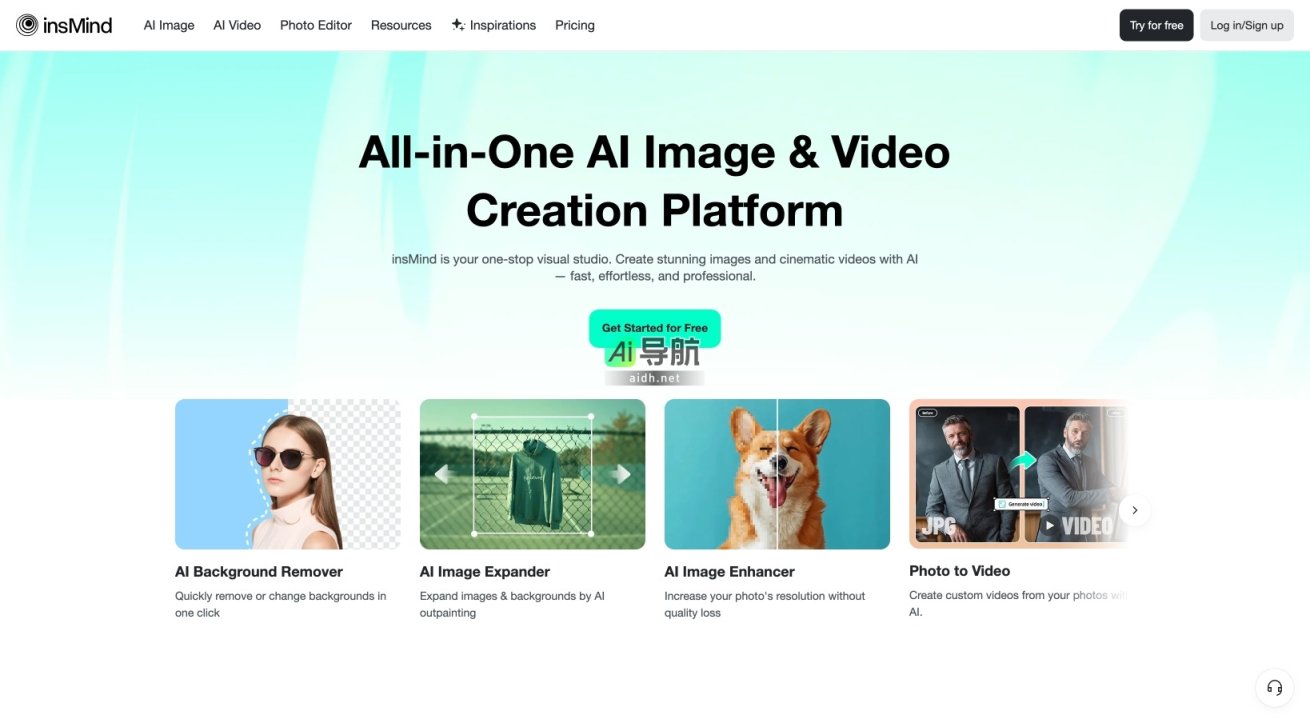
Task: Click the Get Started for Free button
Action: (x=655, y=327)
